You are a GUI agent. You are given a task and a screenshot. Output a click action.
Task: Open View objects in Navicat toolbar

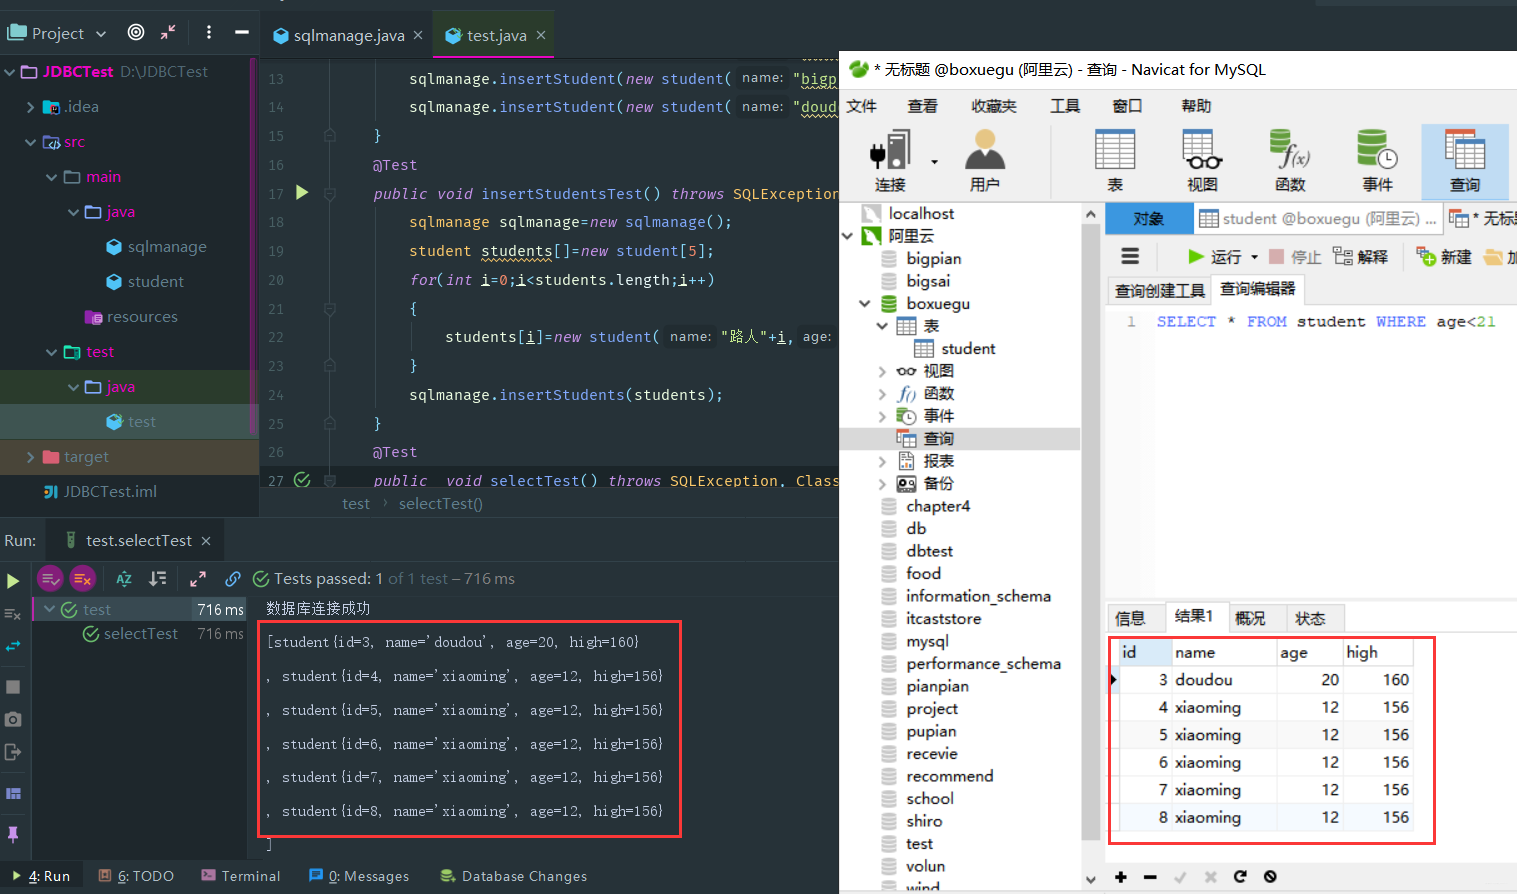pyautogui.click(x=1202, y=160)
